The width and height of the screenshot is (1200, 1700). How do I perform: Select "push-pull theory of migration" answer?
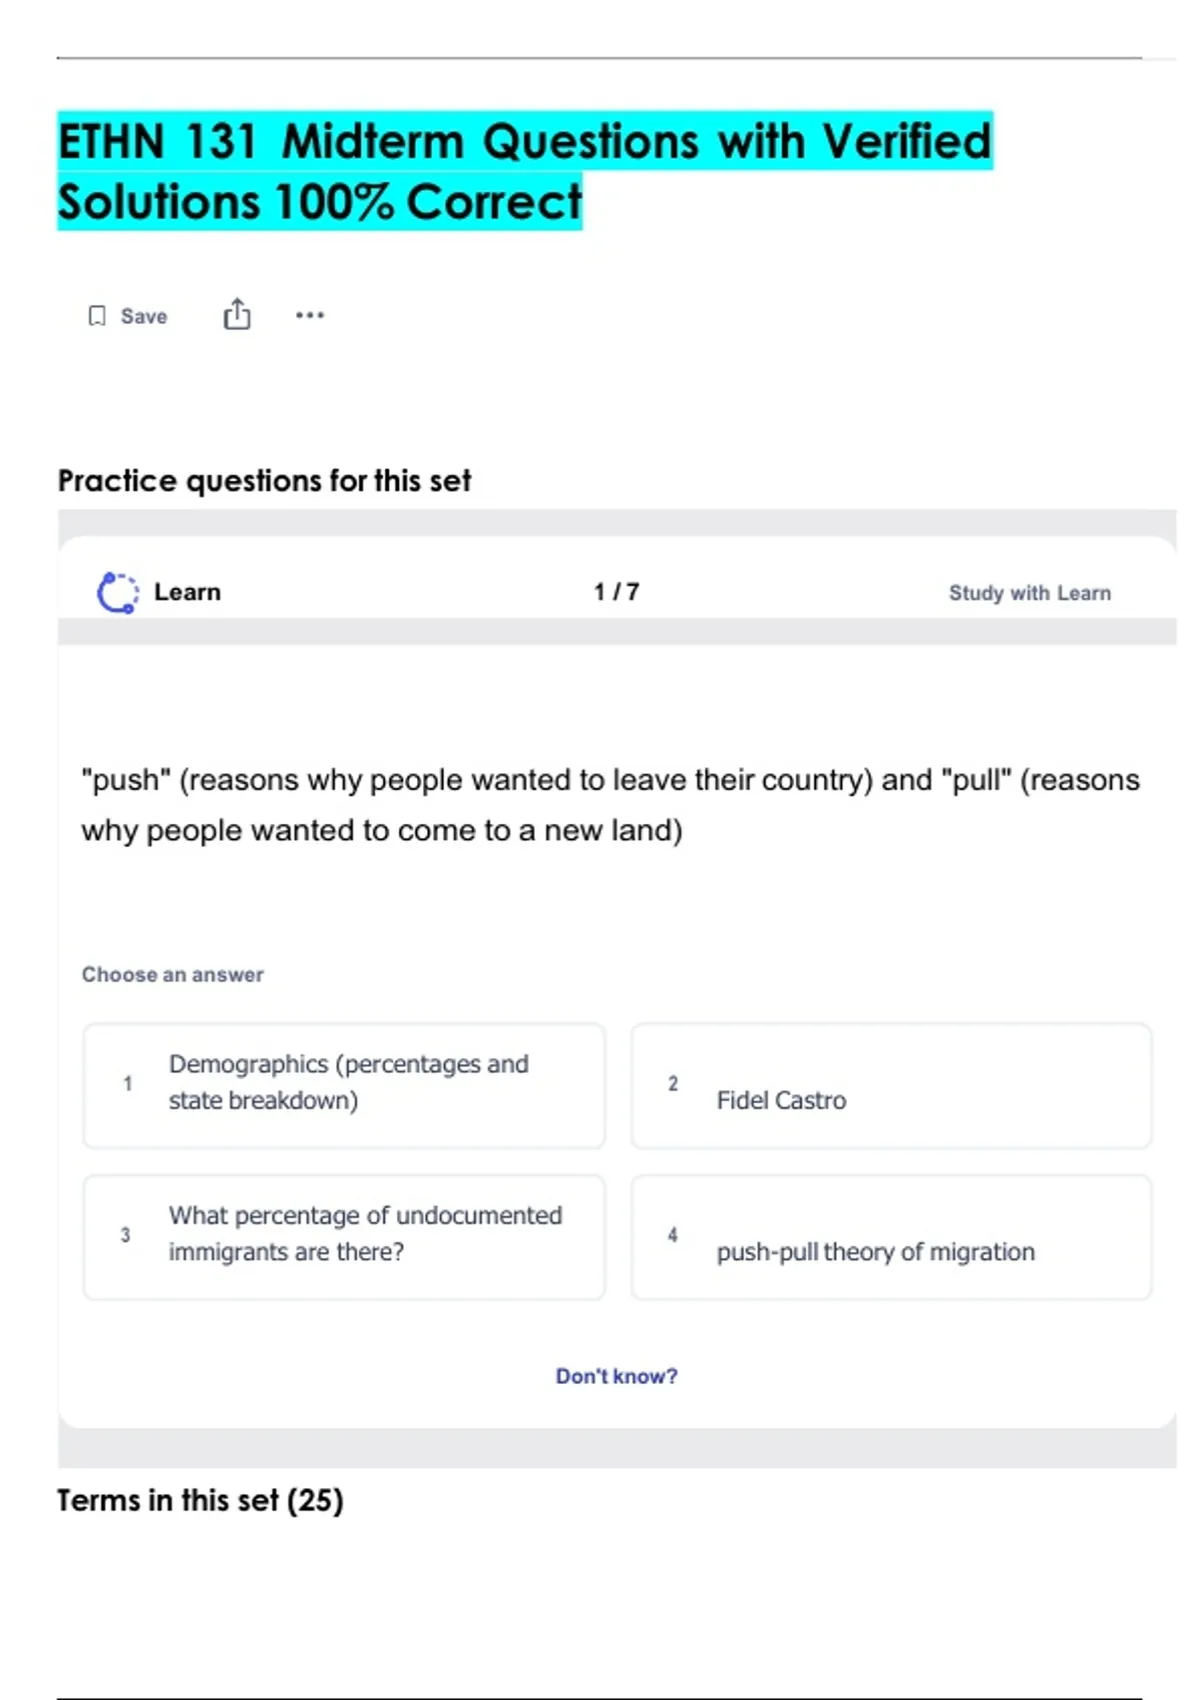875,1252
